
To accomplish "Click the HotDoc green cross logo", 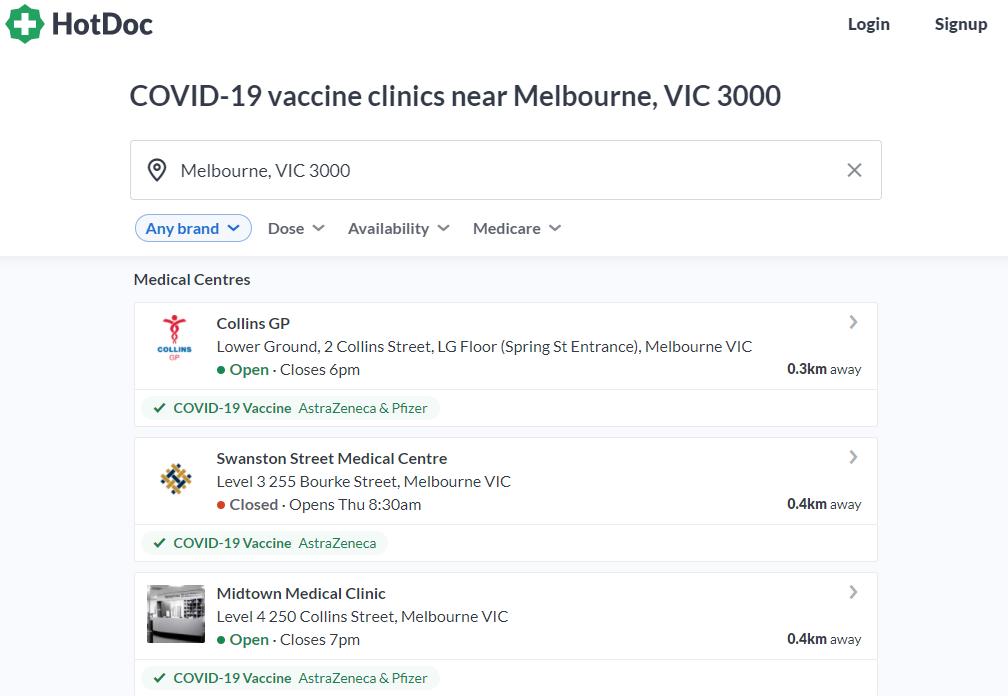I will click(x=25, y=24).
